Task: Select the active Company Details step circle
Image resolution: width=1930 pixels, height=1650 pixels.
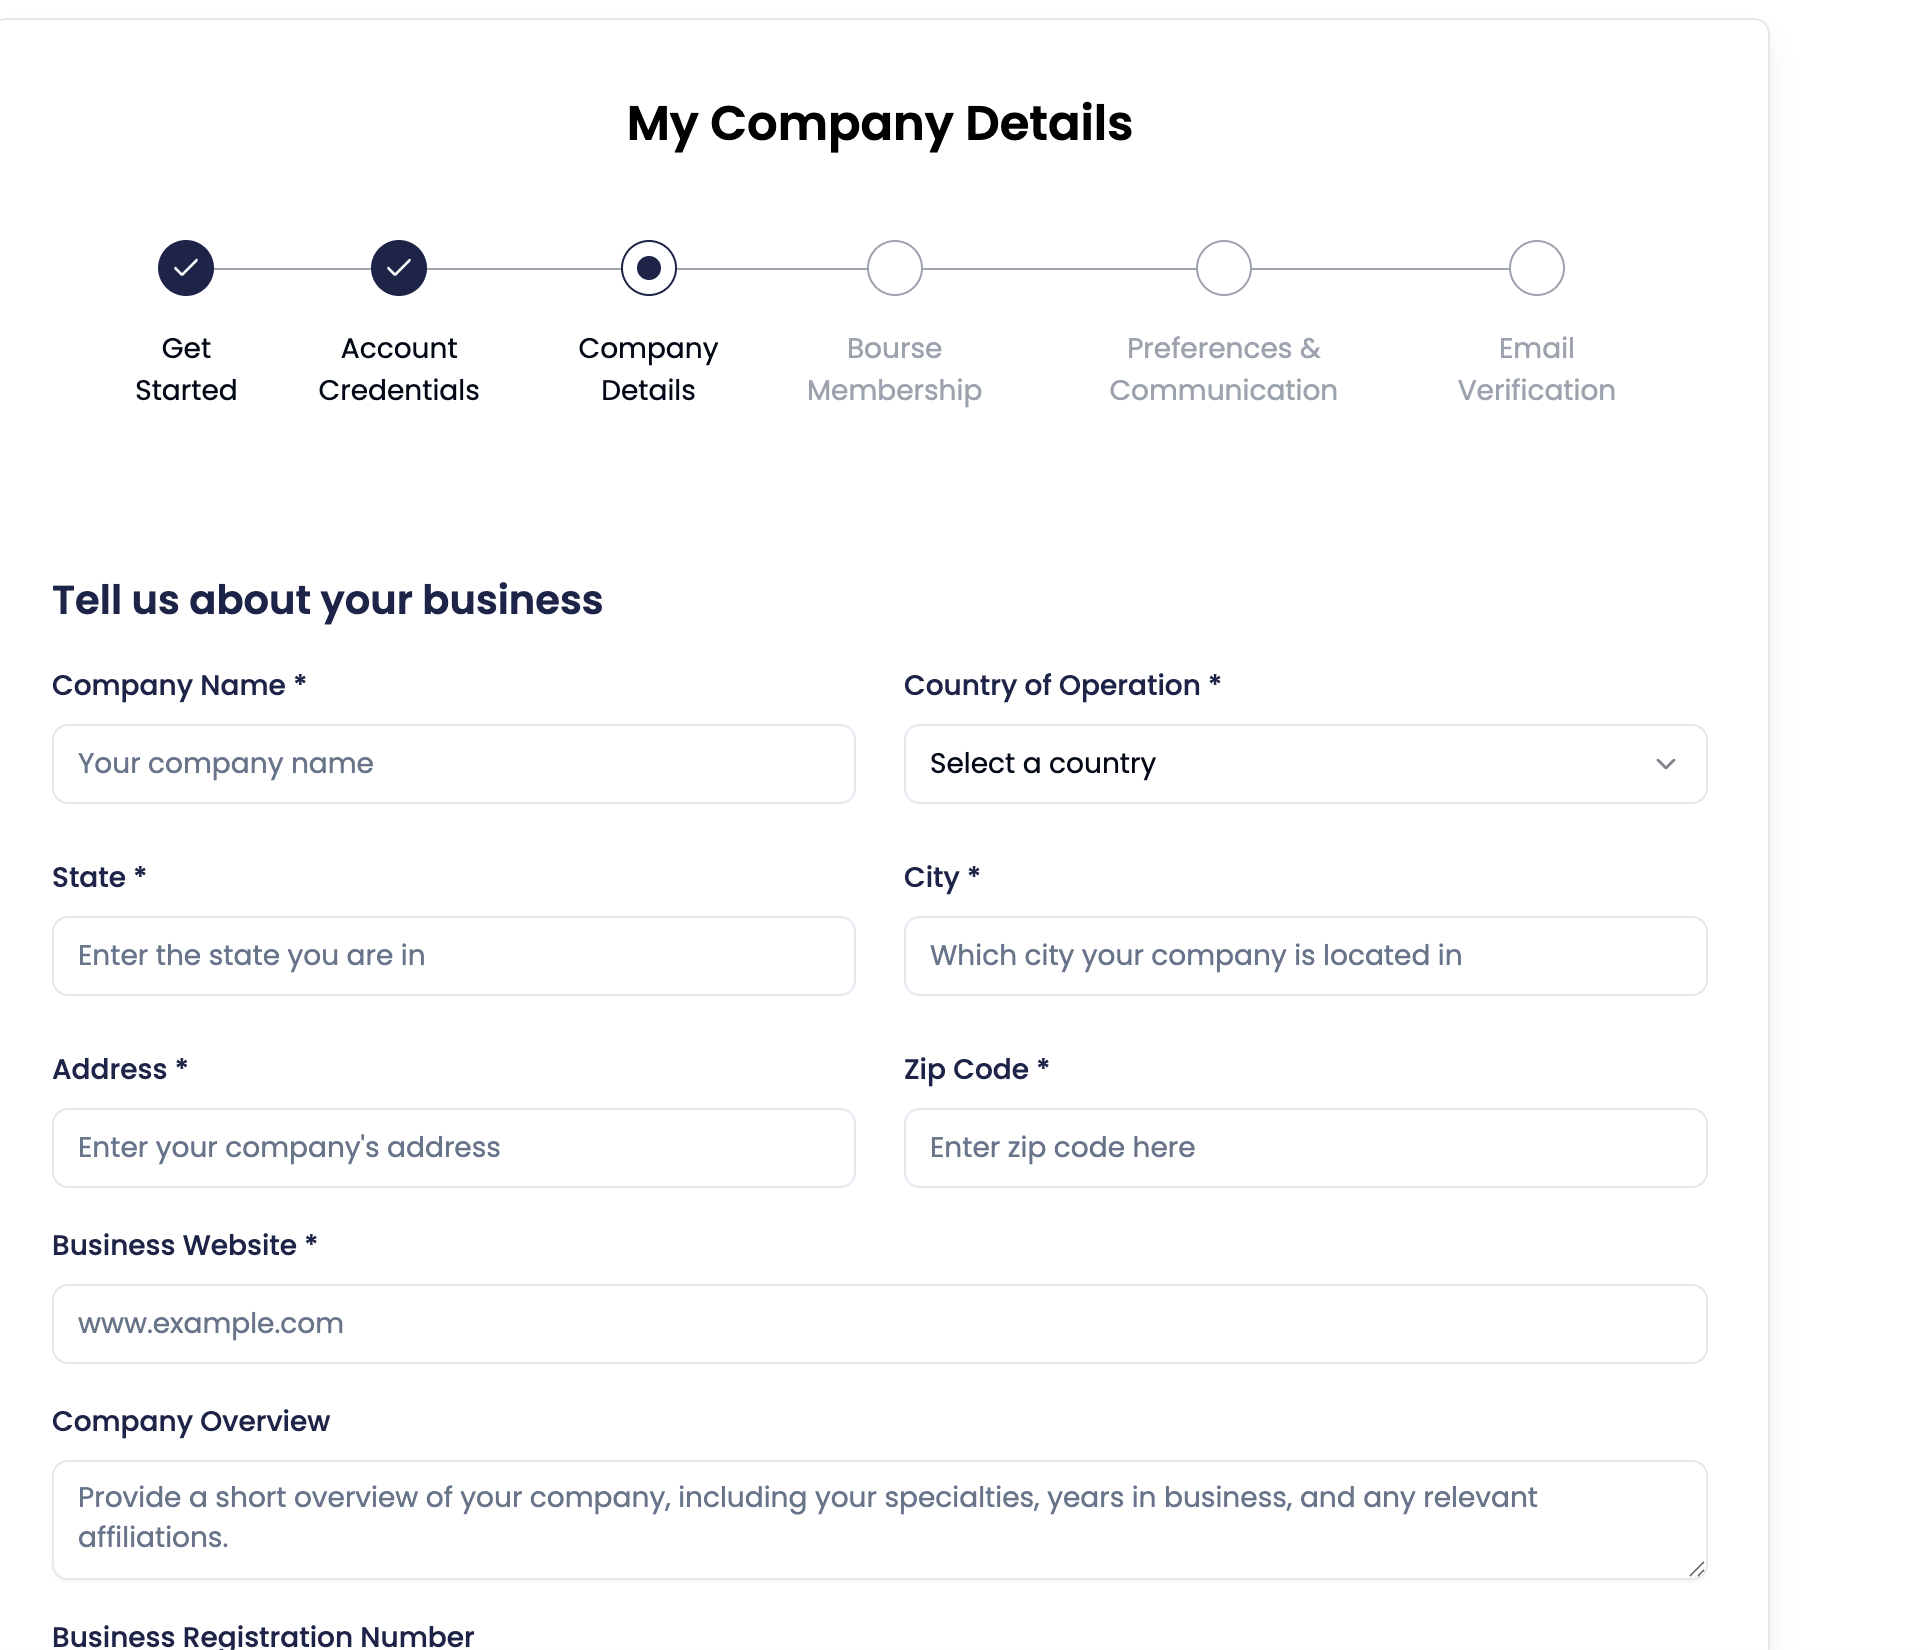Action: pyautogui.click(x=649, y=268)
